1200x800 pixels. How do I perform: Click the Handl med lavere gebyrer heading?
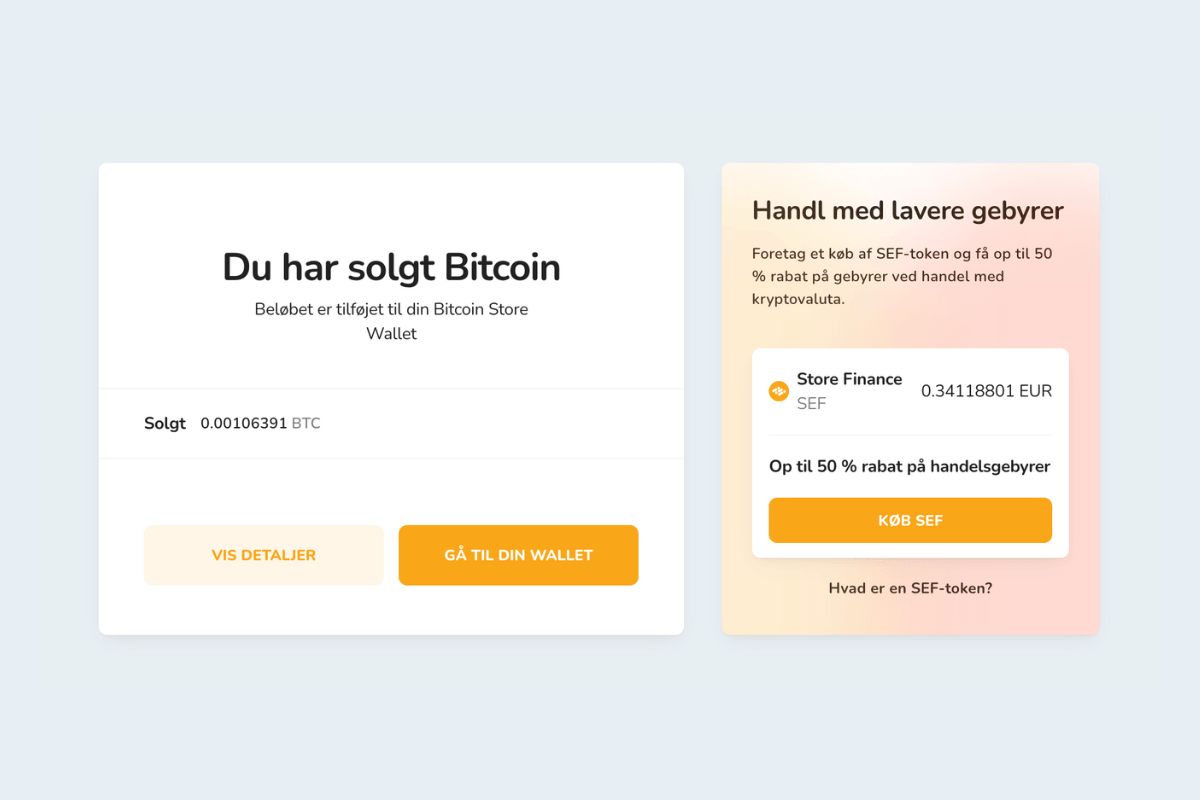pyautogui.click(x=907, y=211)
